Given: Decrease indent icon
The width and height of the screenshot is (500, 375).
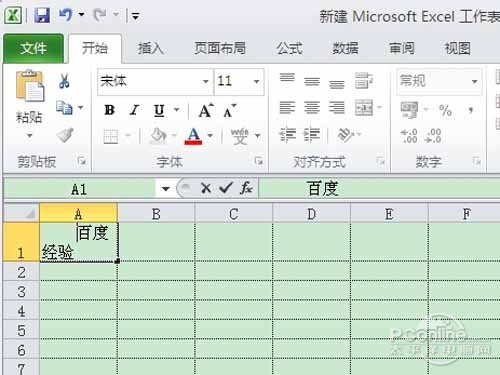Looking at the screenshot, I should coord(287,135).
